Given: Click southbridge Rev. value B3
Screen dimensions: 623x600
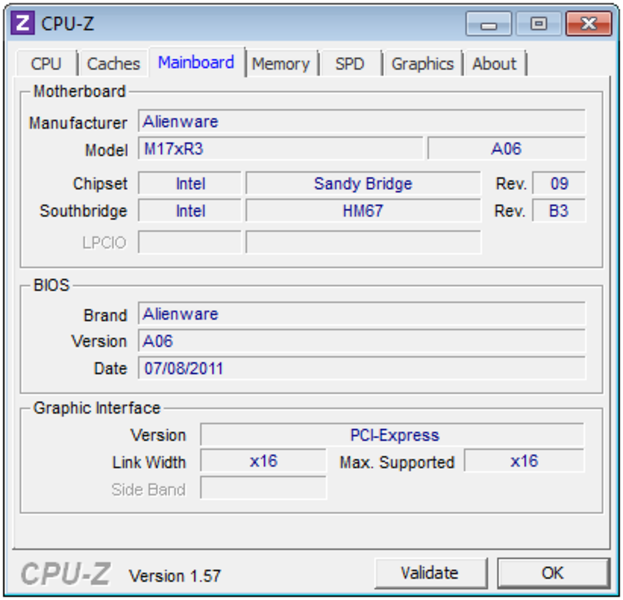Looking at the screenshot, I should click(x=559, y=211).
